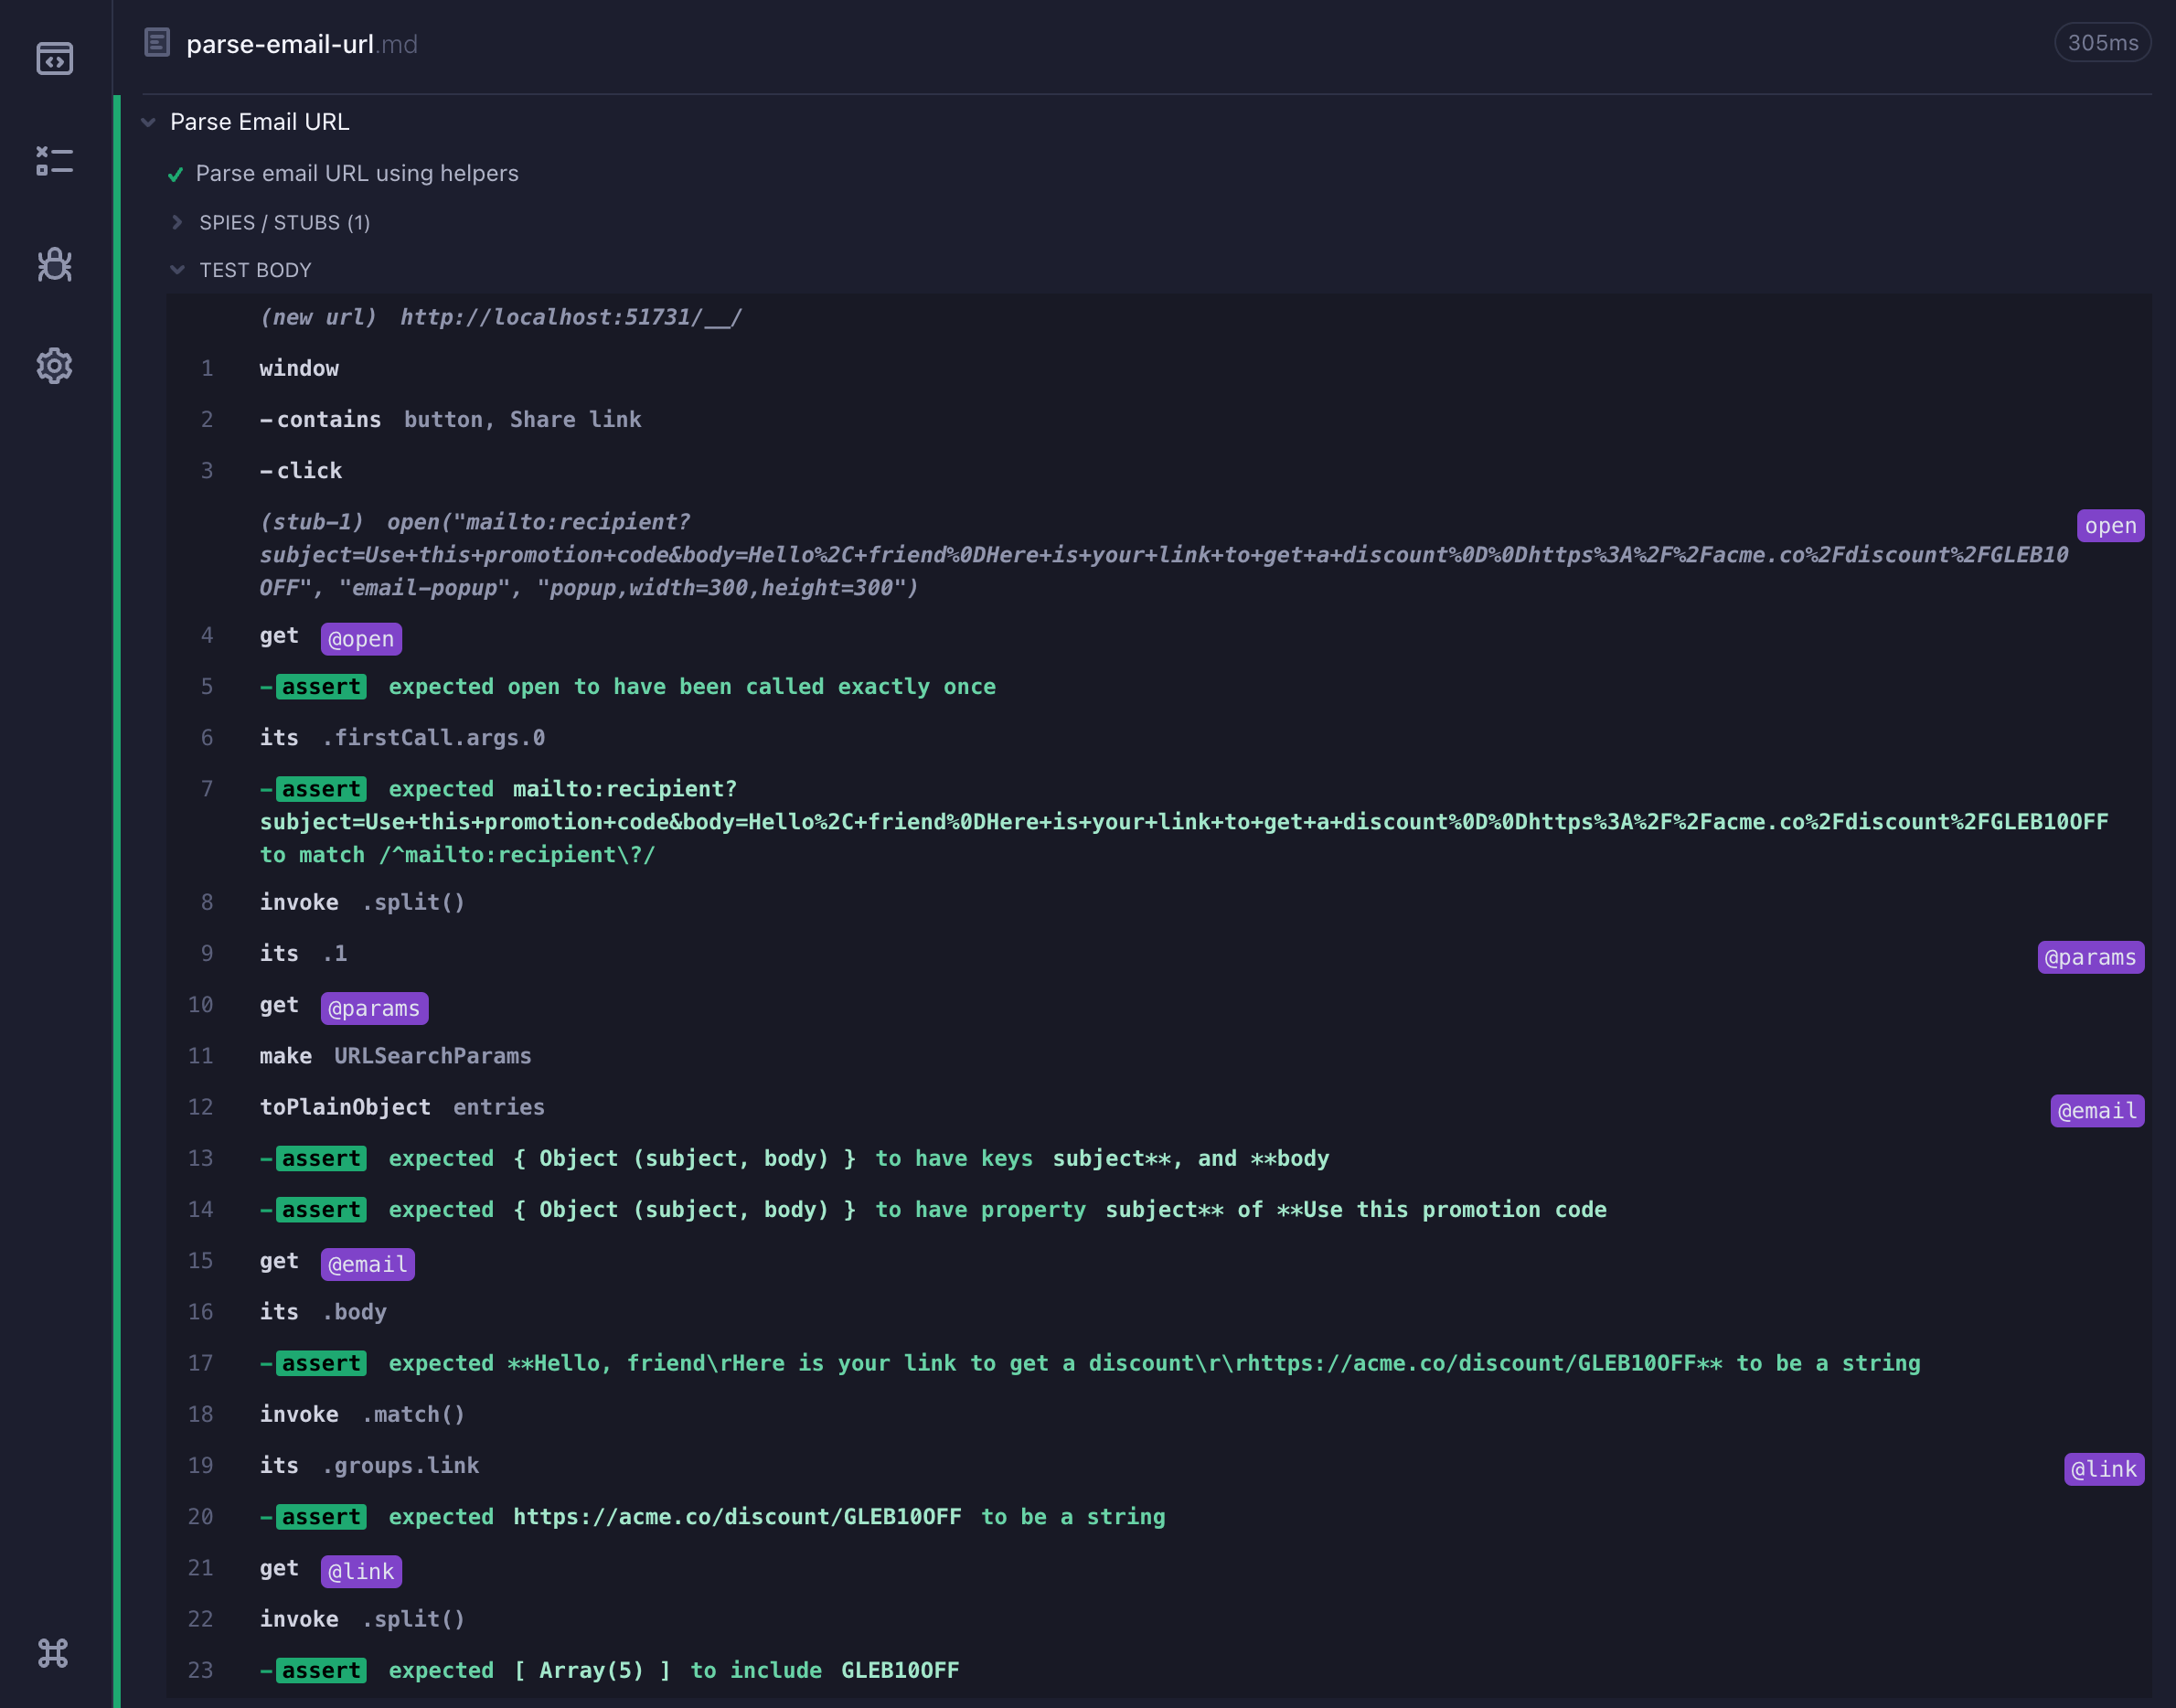Select 'invoke .split()' command on row 22
This screenshot has height=1708, width=2176.
tap(1158, 1619)
